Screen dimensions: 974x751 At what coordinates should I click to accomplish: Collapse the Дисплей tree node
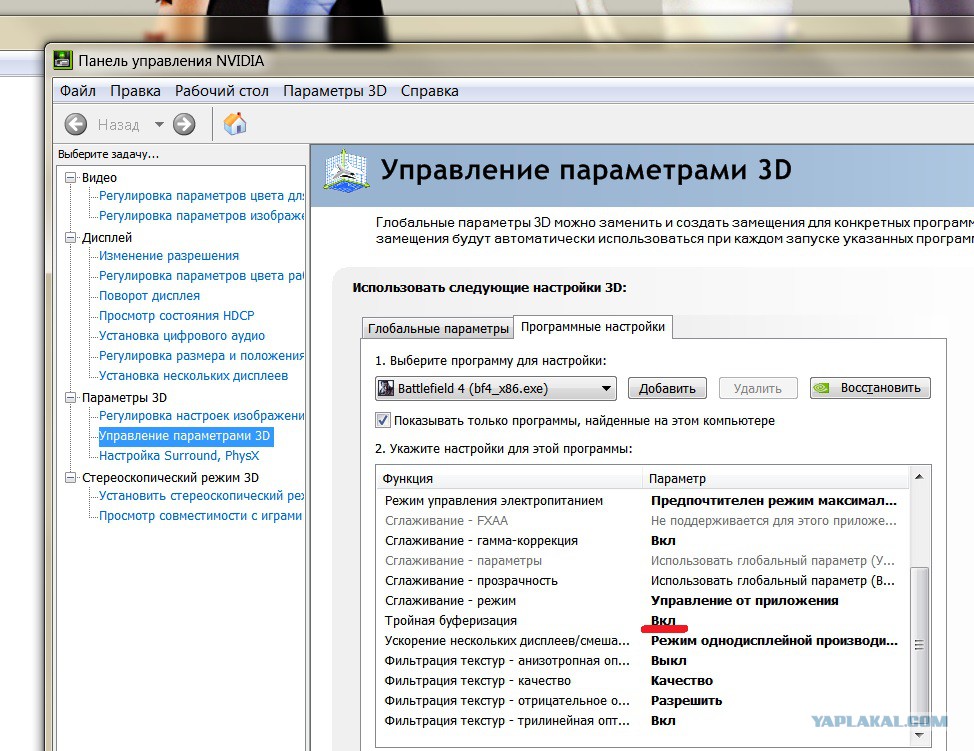71,237
